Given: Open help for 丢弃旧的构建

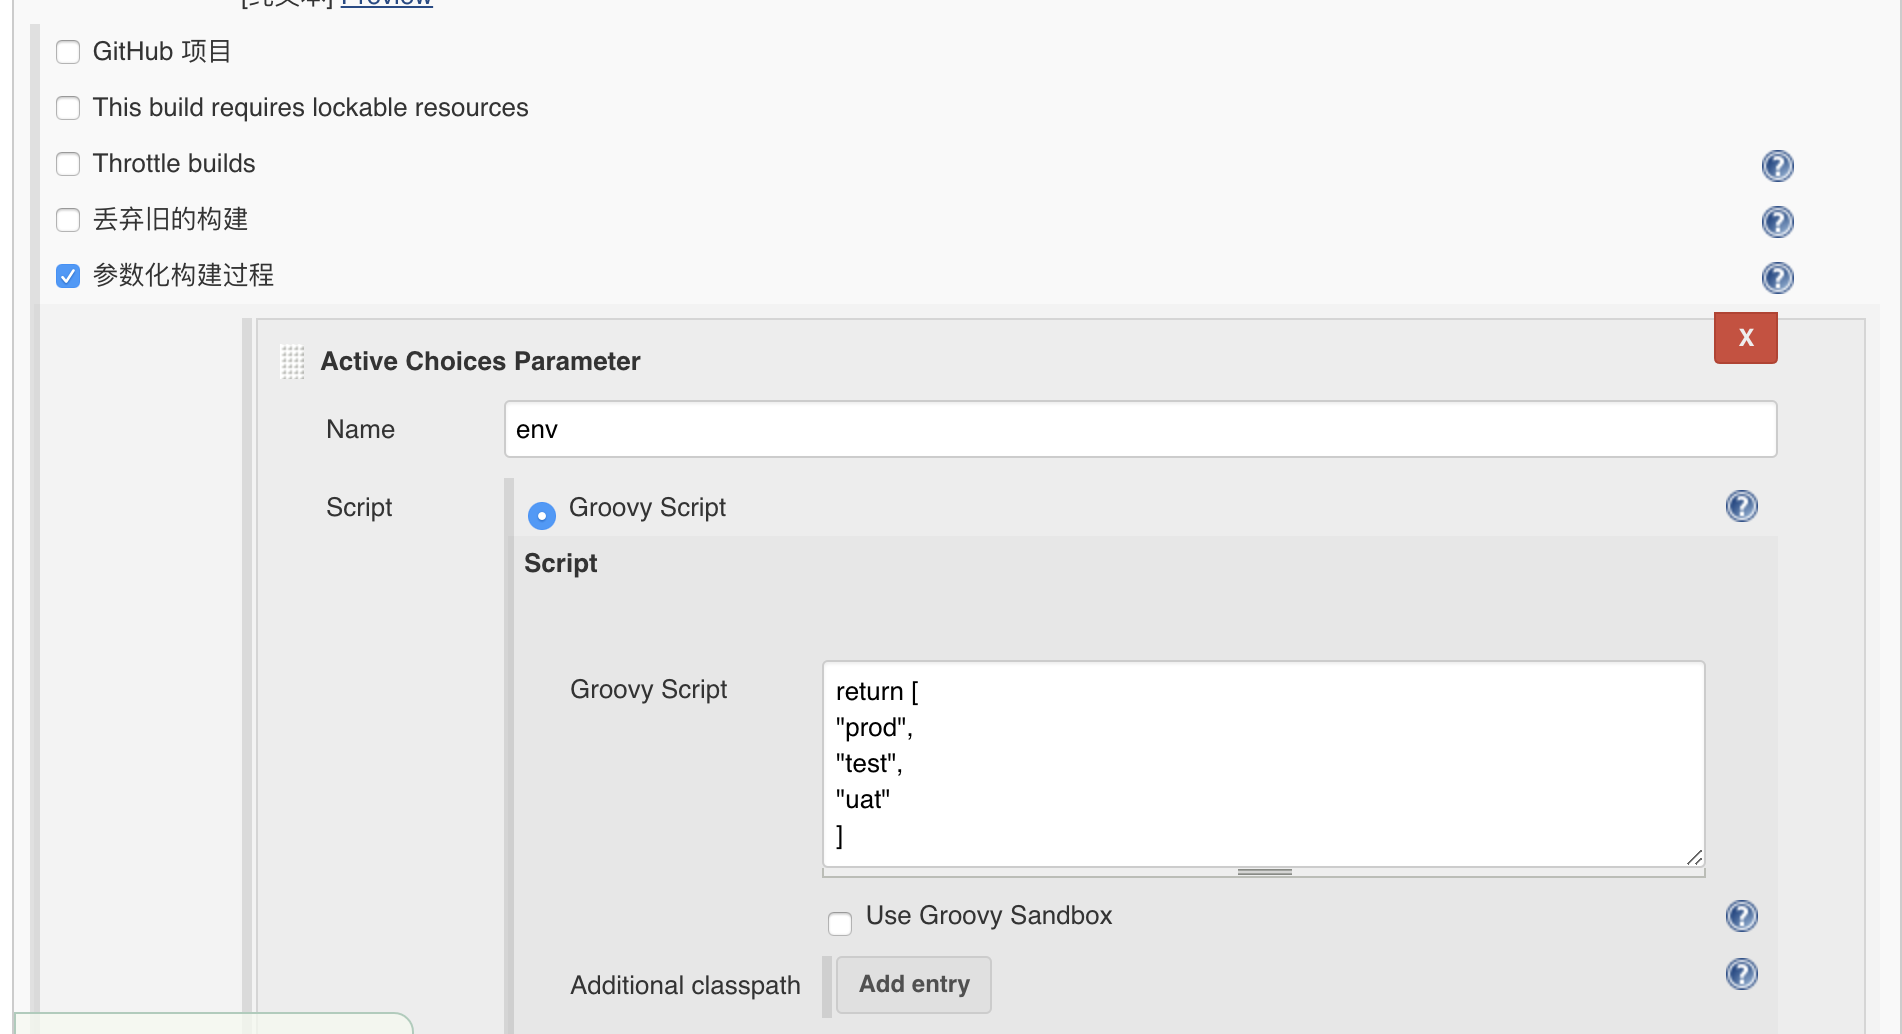Looking at the screenshot, I should 1777,221.
